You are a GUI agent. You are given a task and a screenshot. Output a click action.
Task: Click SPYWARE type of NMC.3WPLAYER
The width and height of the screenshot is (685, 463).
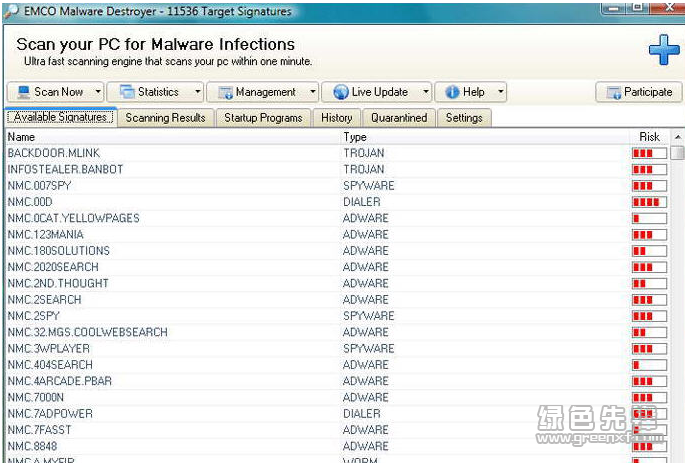[x=368, y=349]
